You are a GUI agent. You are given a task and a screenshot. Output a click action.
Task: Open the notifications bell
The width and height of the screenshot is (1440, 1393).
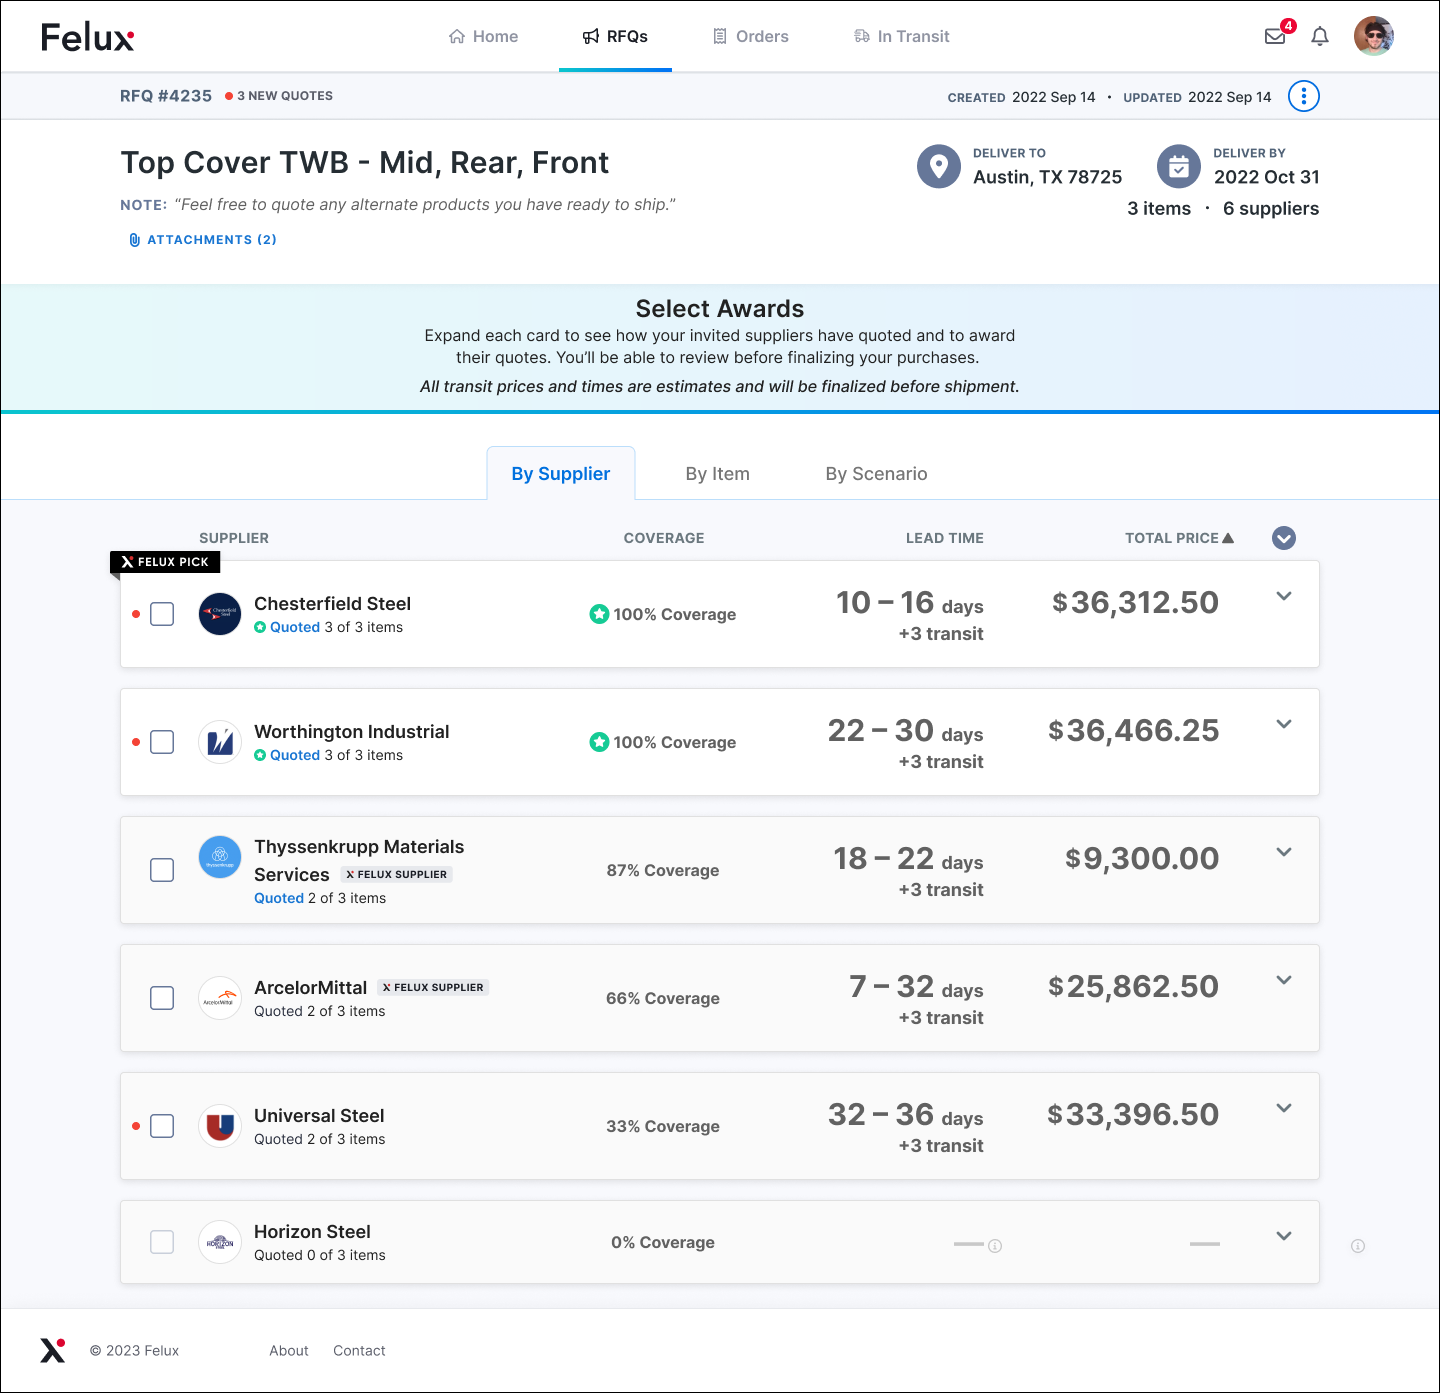tap(1320, 36)
